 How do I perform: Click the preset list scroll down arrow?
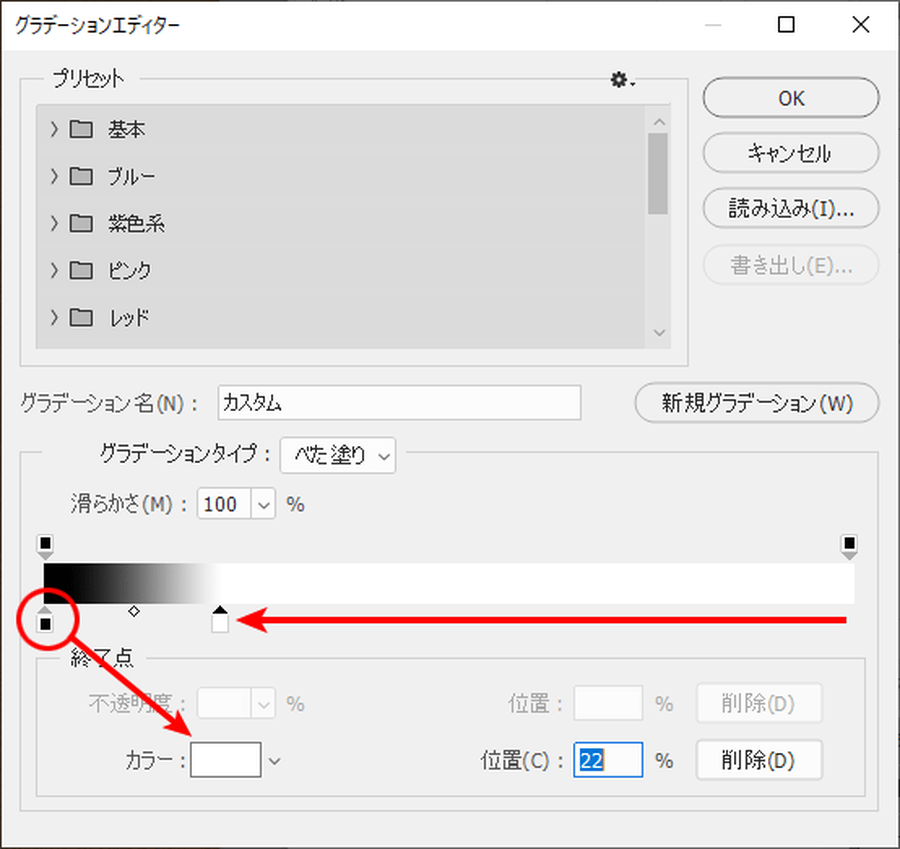659,332
